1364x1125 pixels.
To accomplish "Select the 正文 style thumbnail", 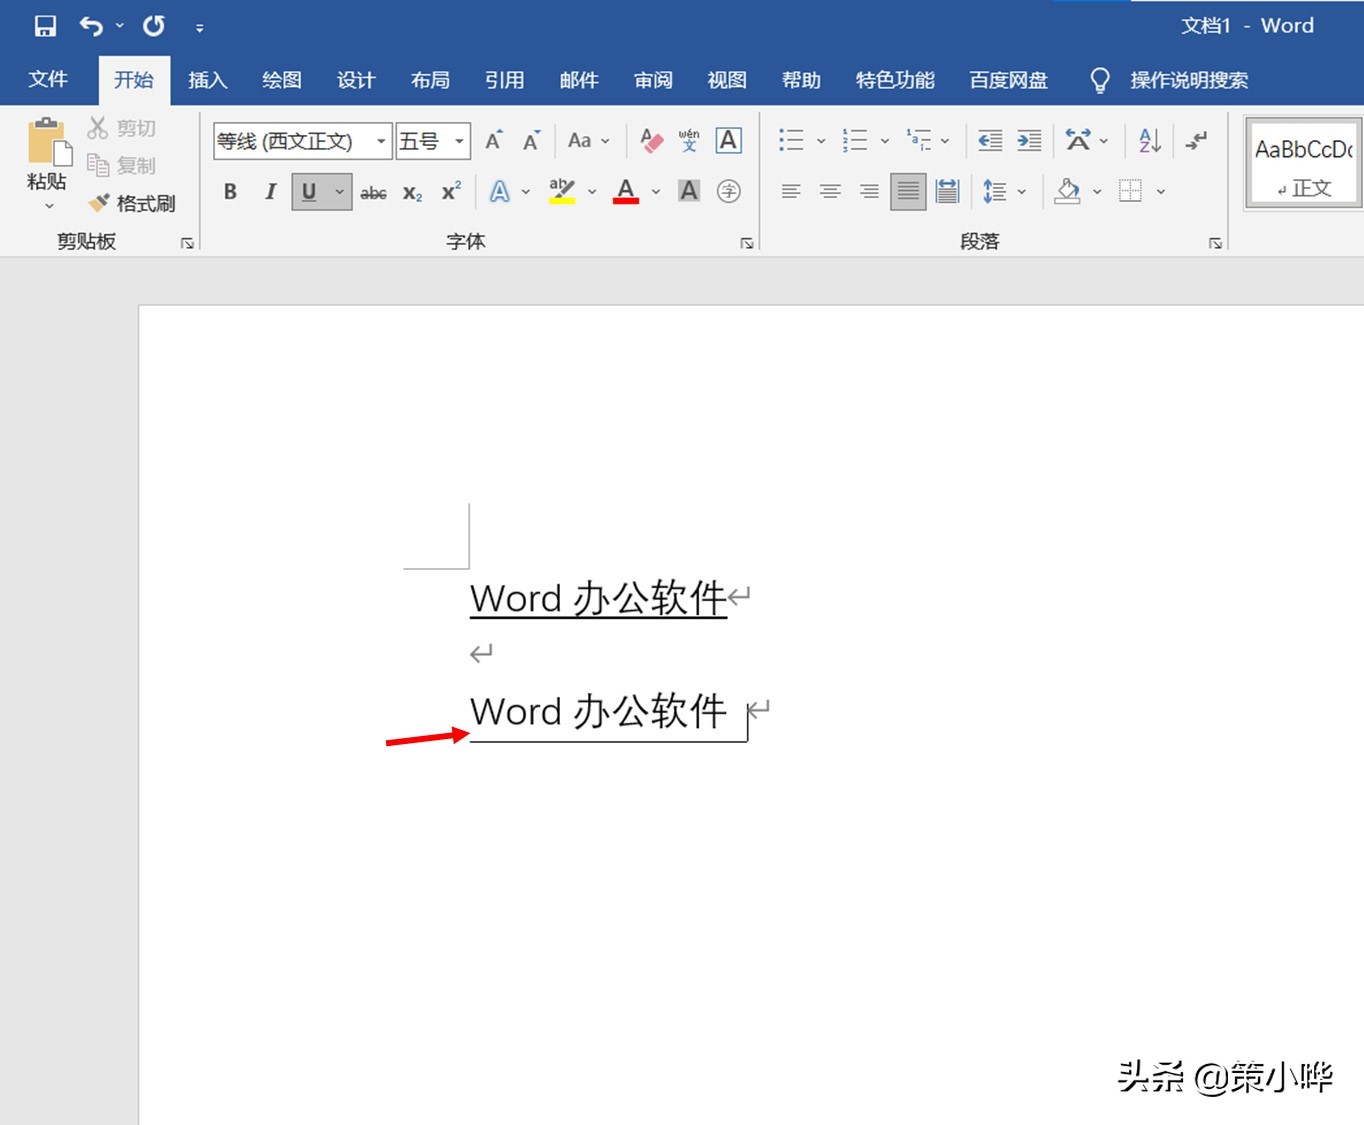I will (x=1304, y=163).
